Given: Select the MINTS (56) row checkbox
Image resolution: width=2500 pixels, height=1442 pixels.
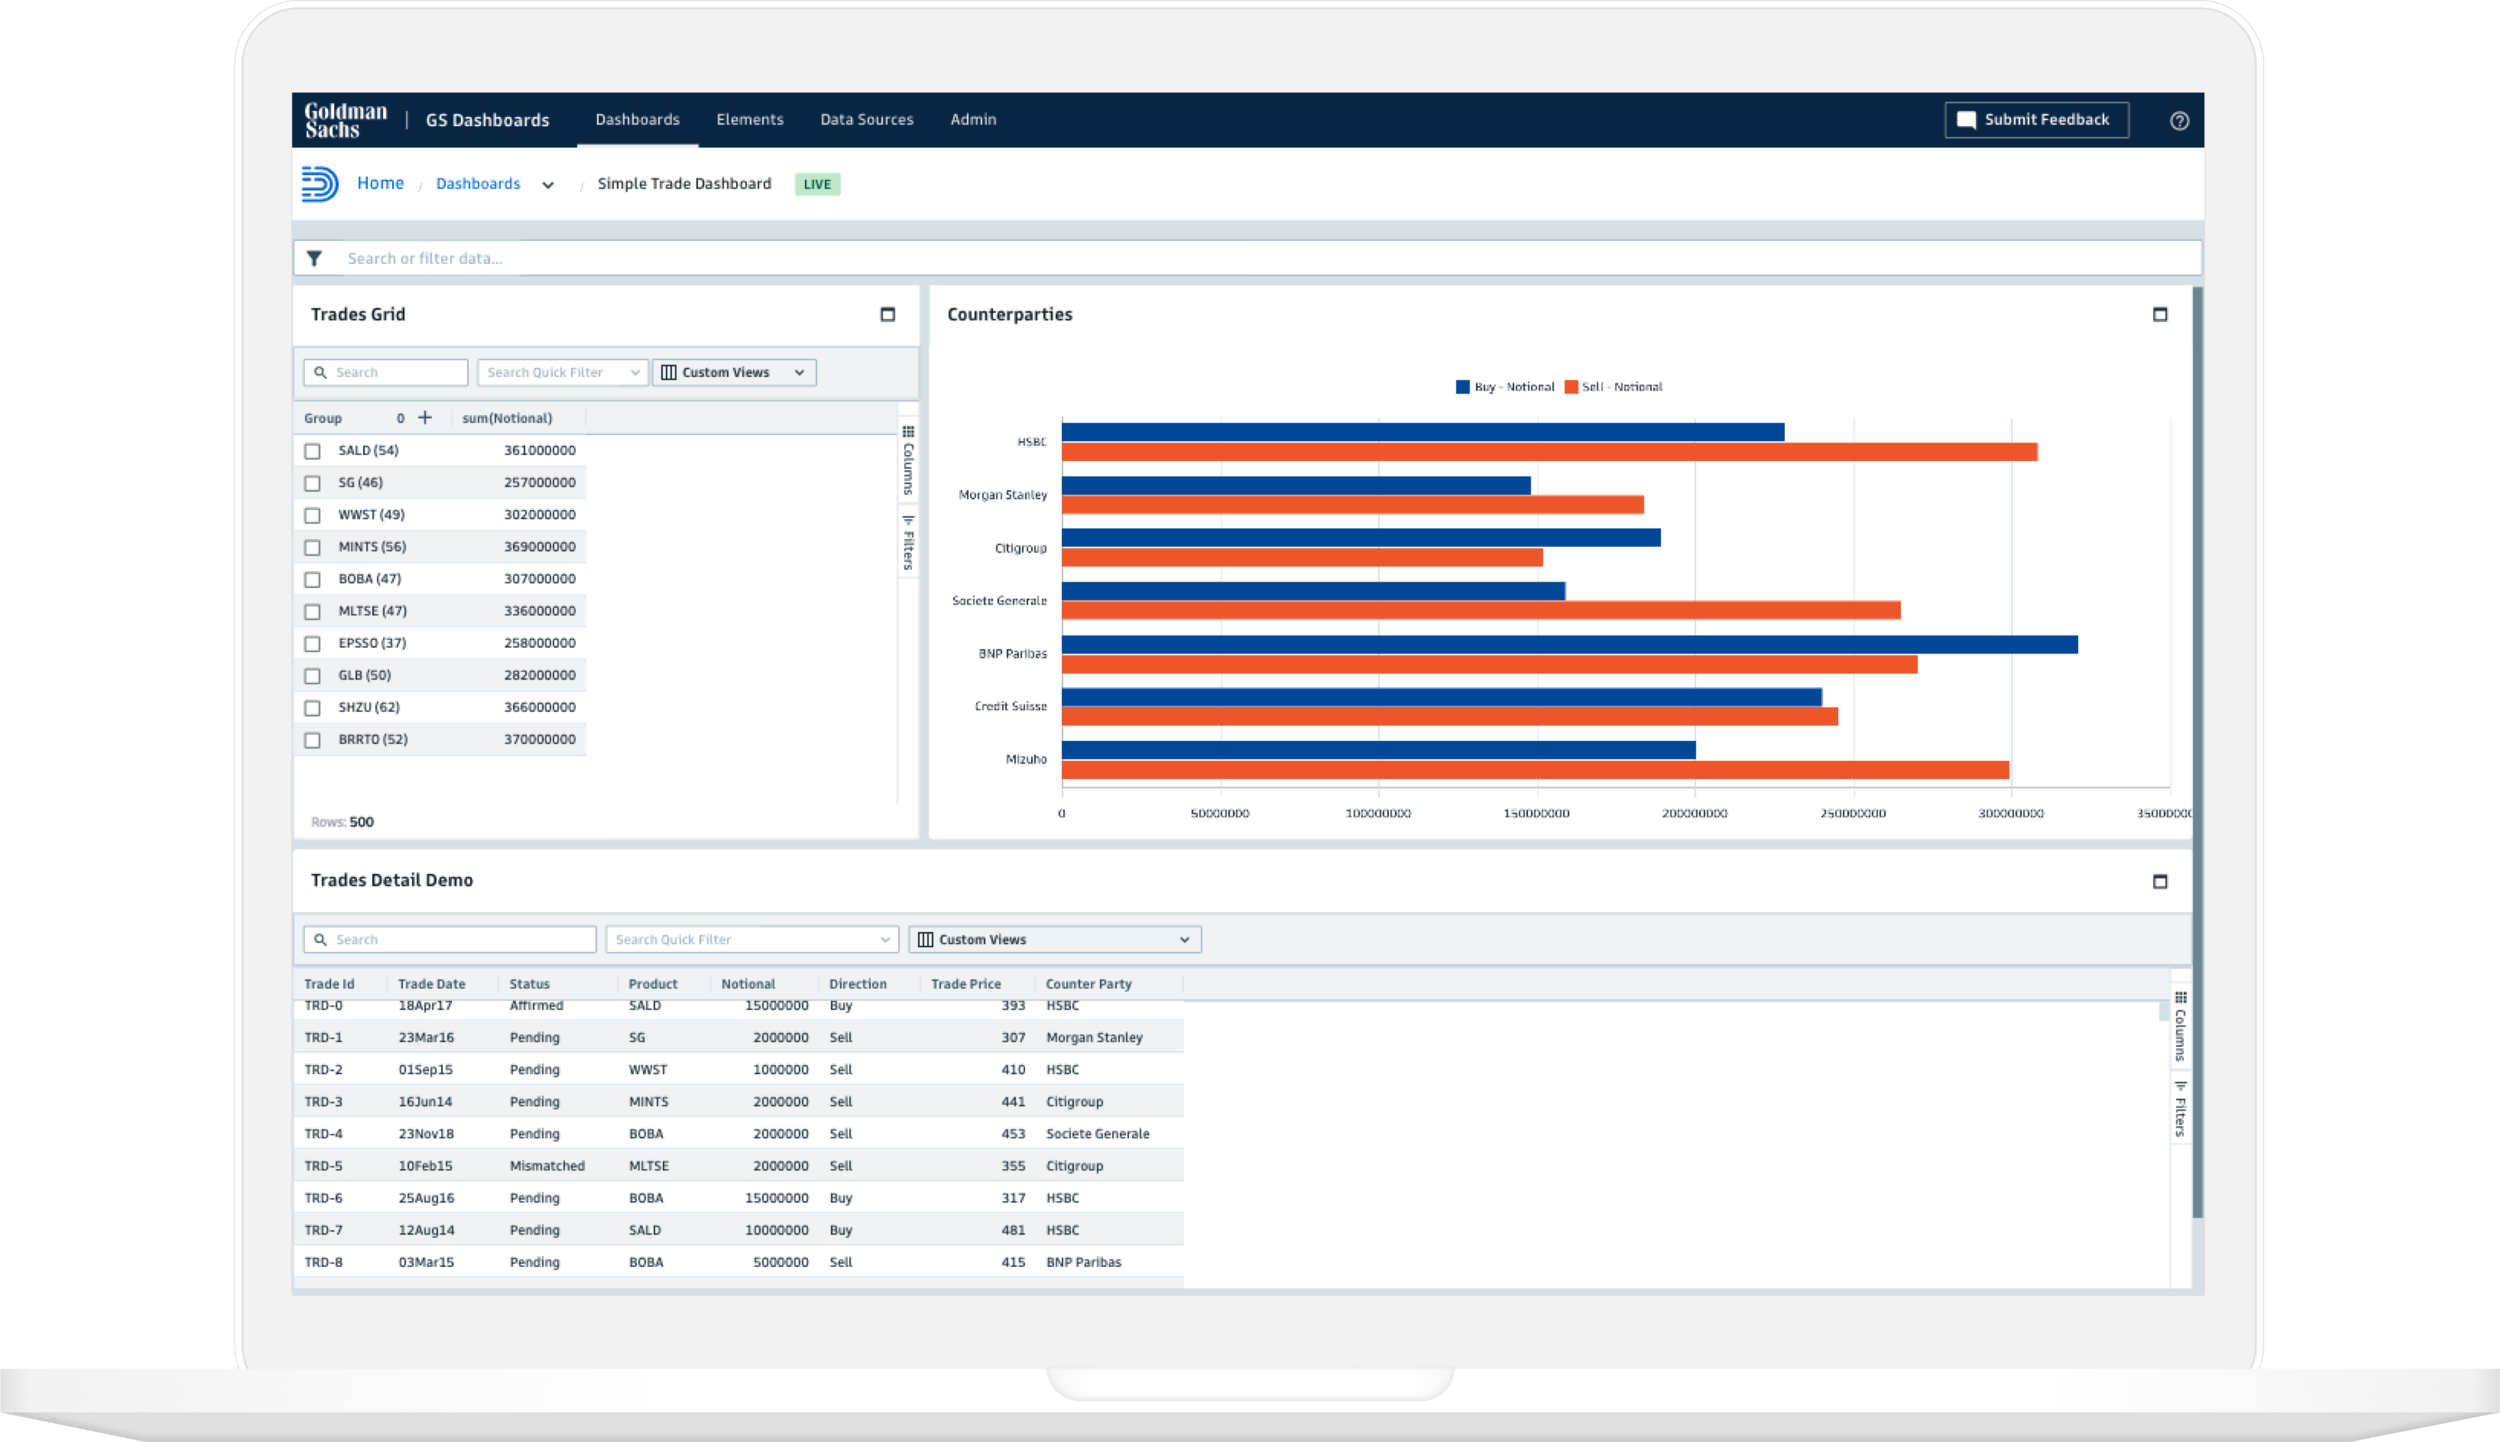Looking at the screenshot, I should 313,547.
